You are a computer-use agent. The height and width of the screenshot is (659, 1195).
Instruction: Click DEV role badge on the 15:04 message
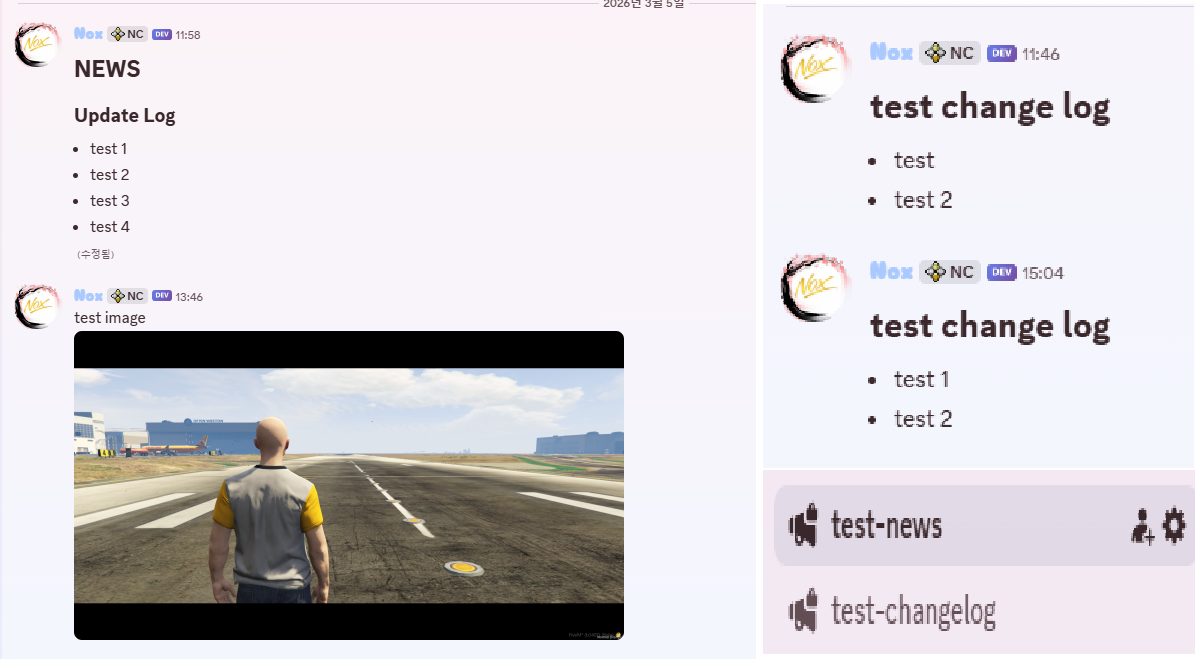pos(1001,272)
